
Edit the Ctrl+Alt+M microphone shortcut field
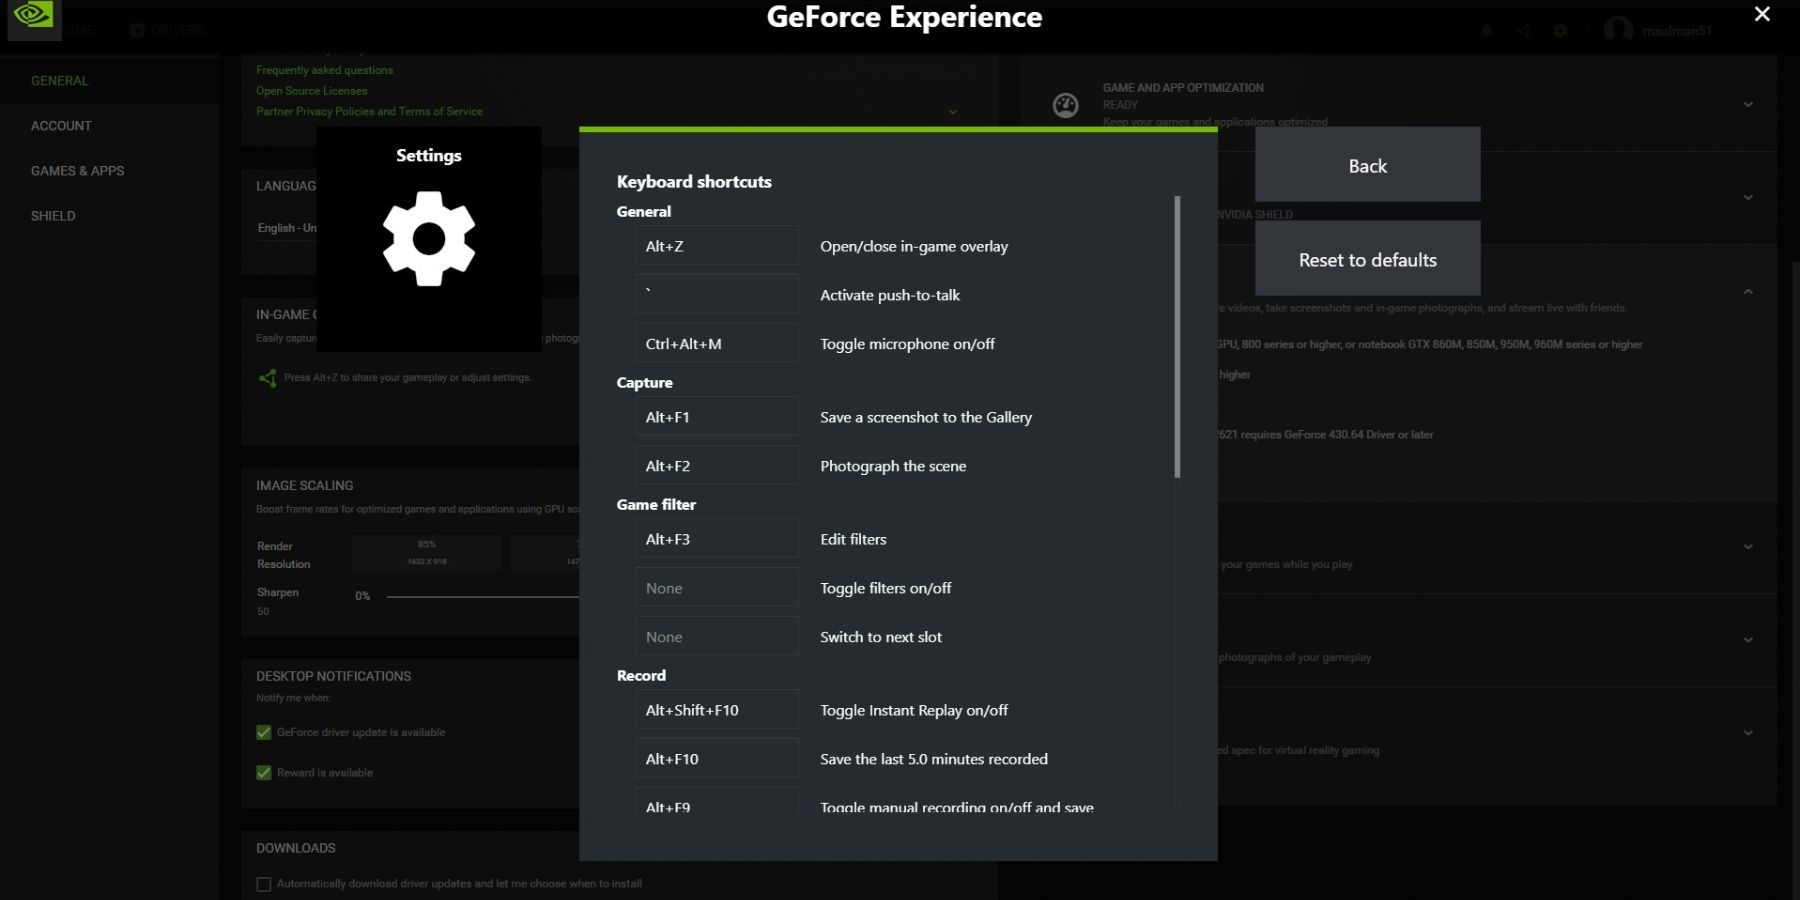[x=717, y=344]
